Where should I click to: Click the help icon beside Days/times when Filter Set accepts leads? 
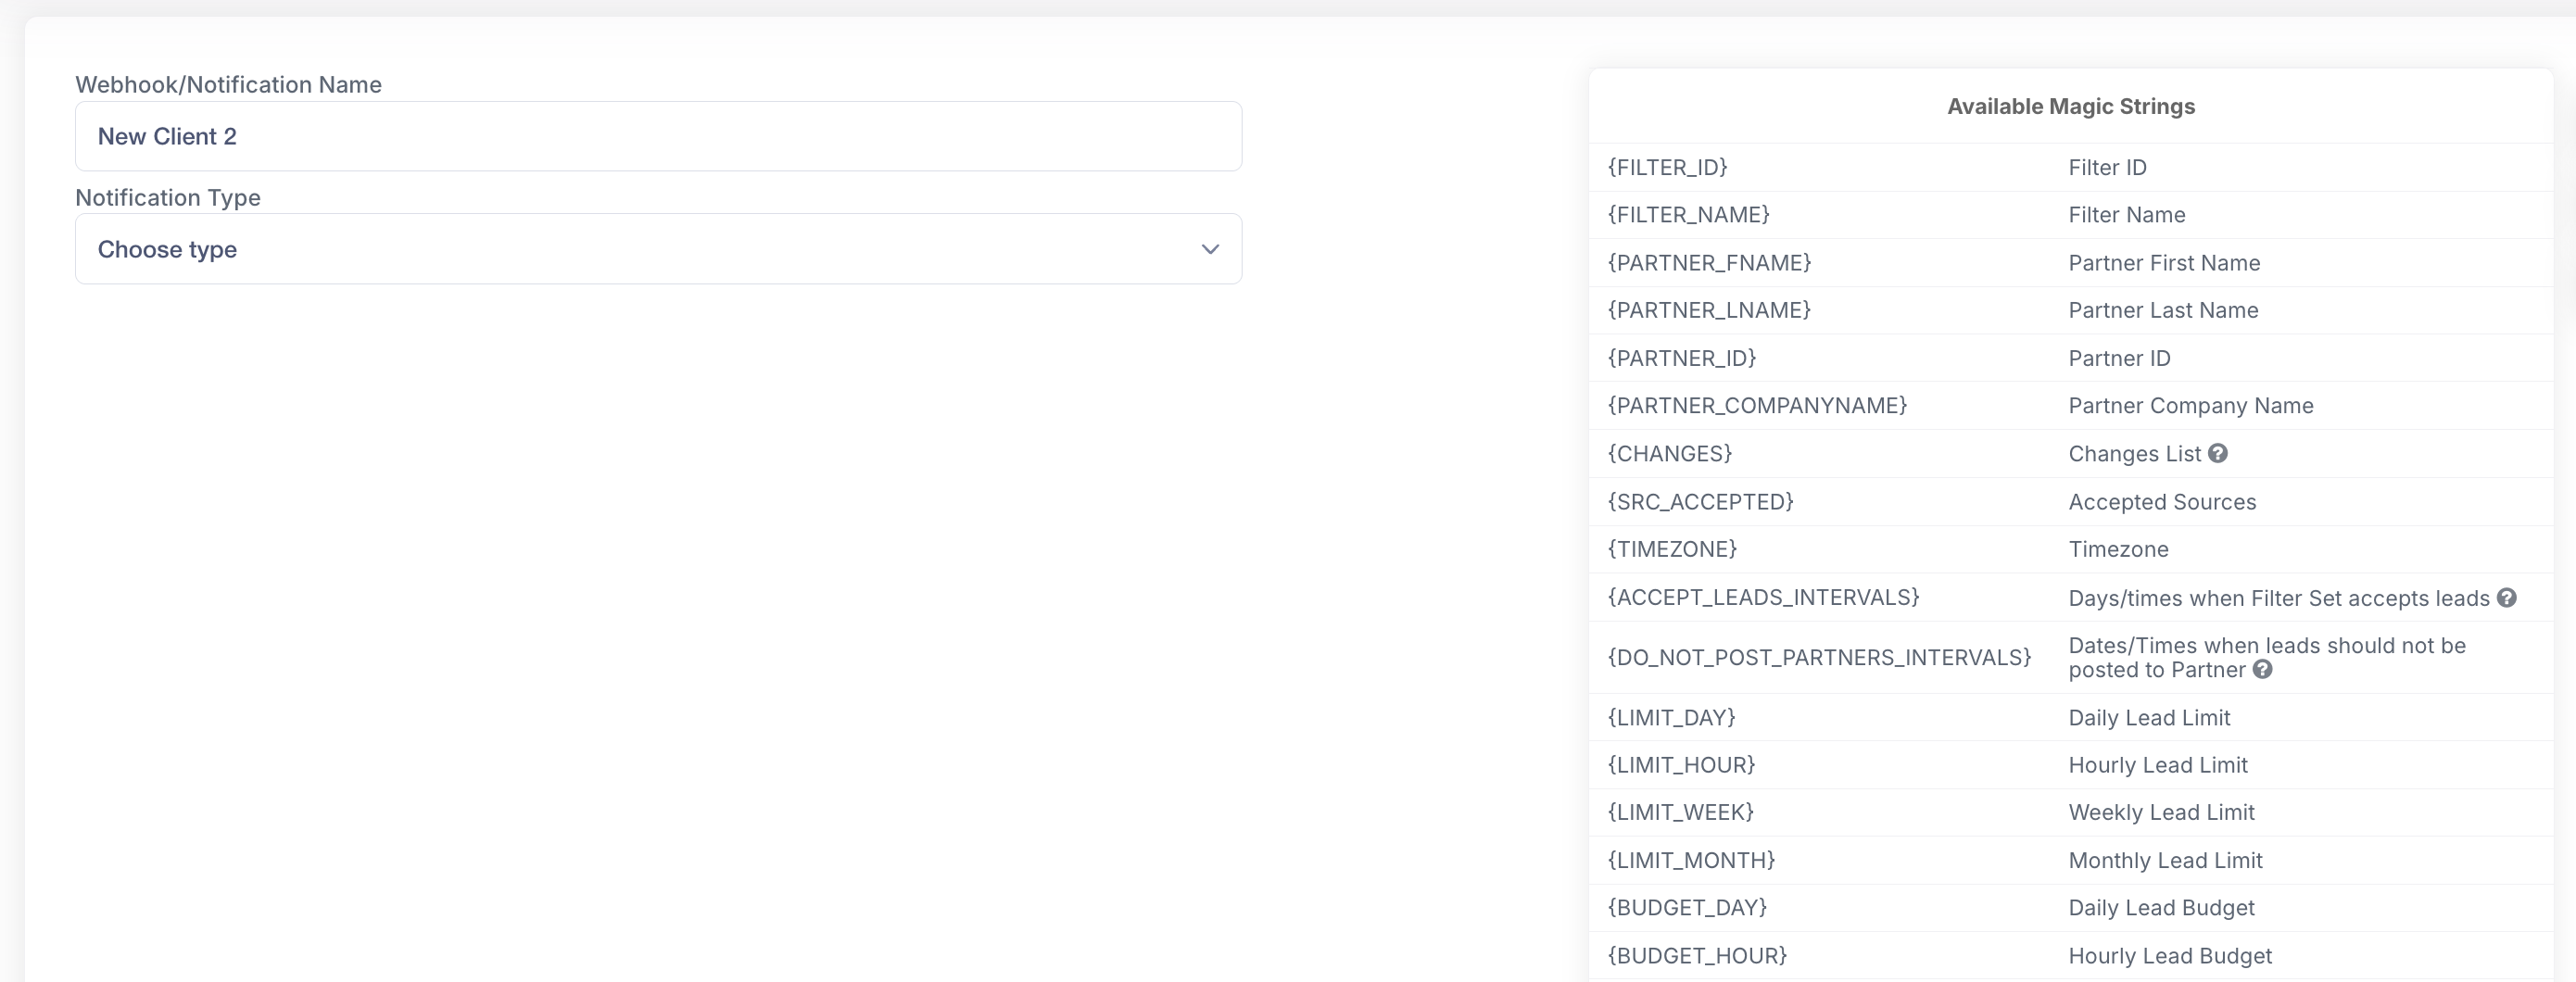pyautogui.click(x=2506, y=597)
